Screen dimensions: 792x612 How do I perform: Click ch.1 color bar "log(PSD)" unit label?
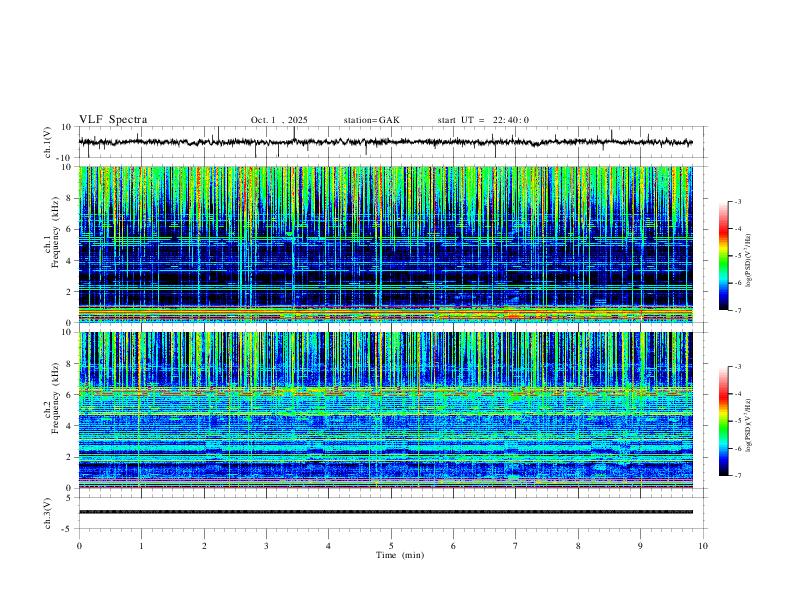point(749,261)
